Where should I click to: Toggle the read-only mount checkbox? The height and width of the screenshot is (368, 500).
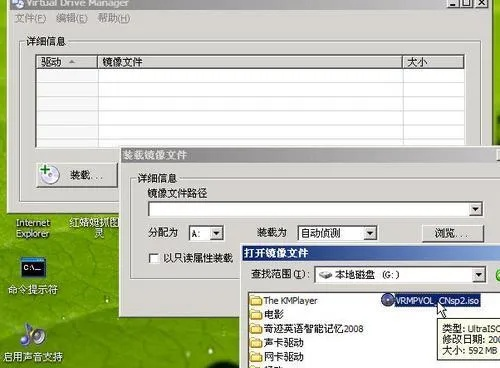click(x=154, y=258)
